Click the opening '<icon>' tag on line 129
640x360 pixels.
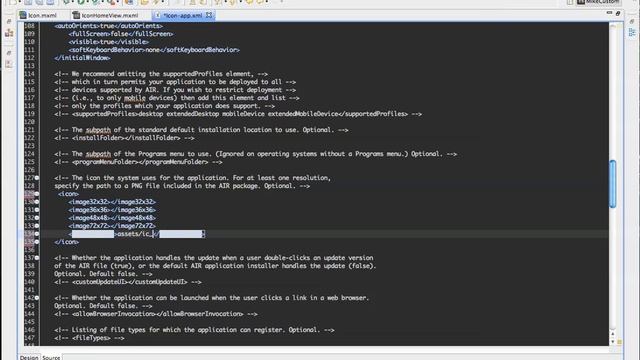[68, 194]
